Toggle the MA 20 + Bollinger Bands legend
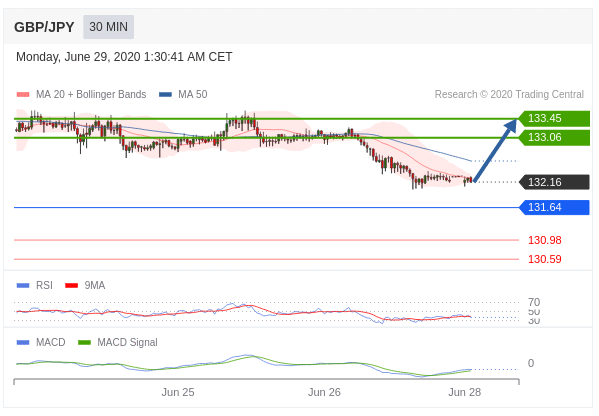This screenshot has width=599, height=416. [81, 94]
